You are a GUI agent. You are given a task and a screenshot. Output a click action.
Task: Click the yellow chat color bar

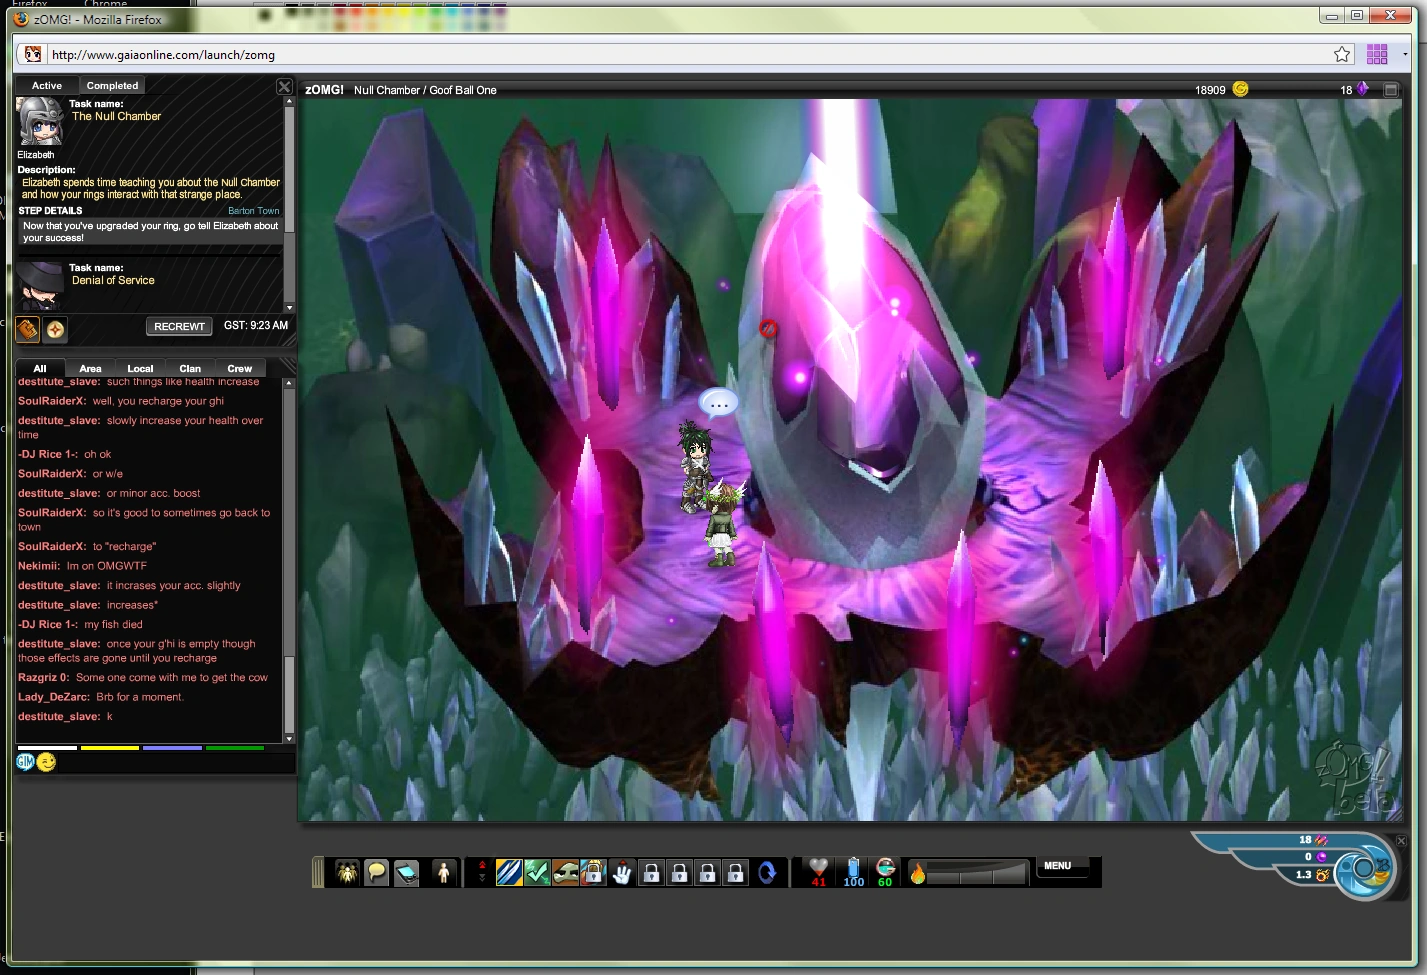[x=109, y=748]
